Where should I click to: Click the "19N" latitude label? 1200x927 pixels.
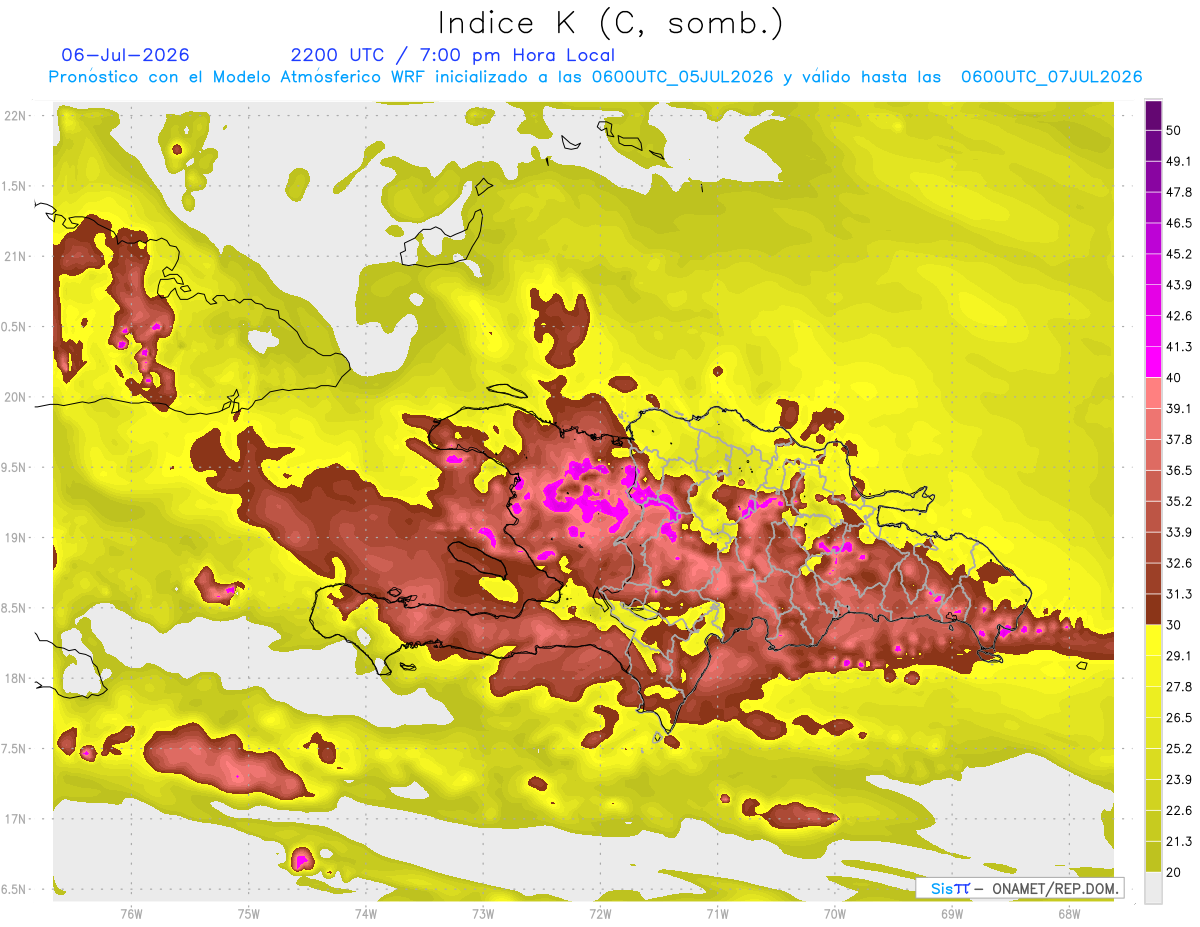coord(17,537)
